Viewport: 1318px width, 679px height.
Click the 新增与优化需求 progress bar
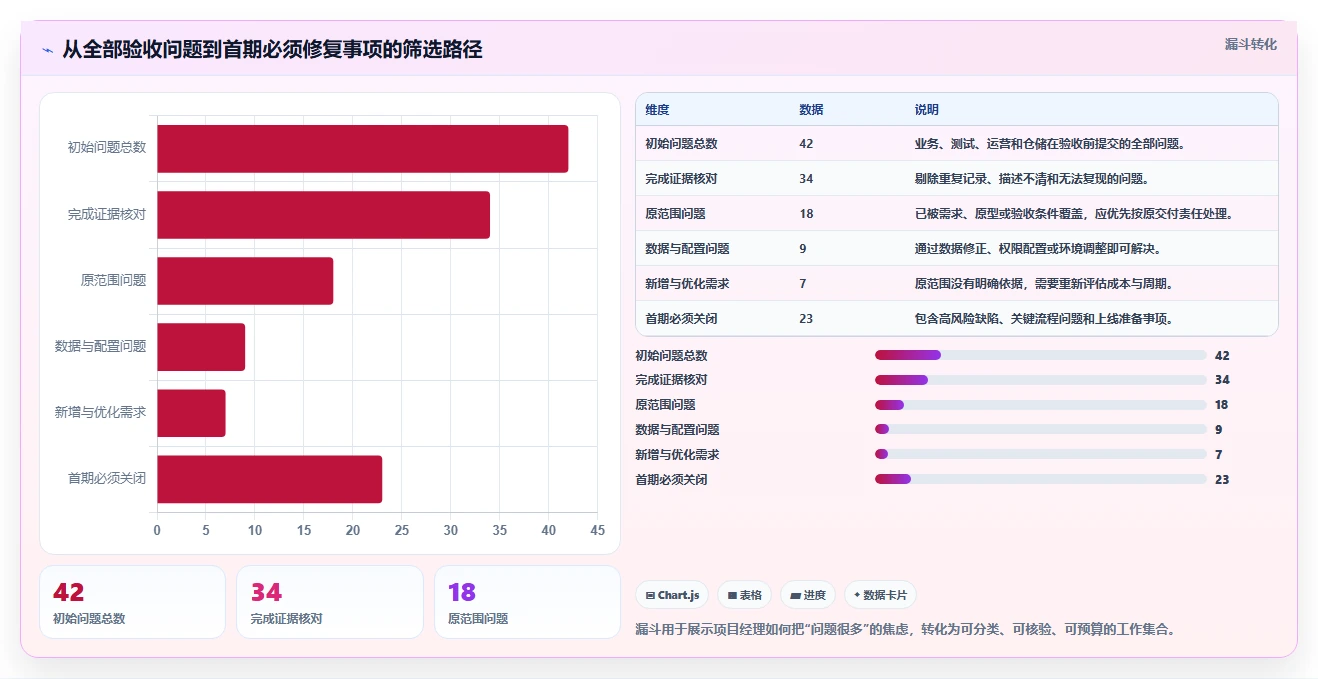tap(1041, 455)
